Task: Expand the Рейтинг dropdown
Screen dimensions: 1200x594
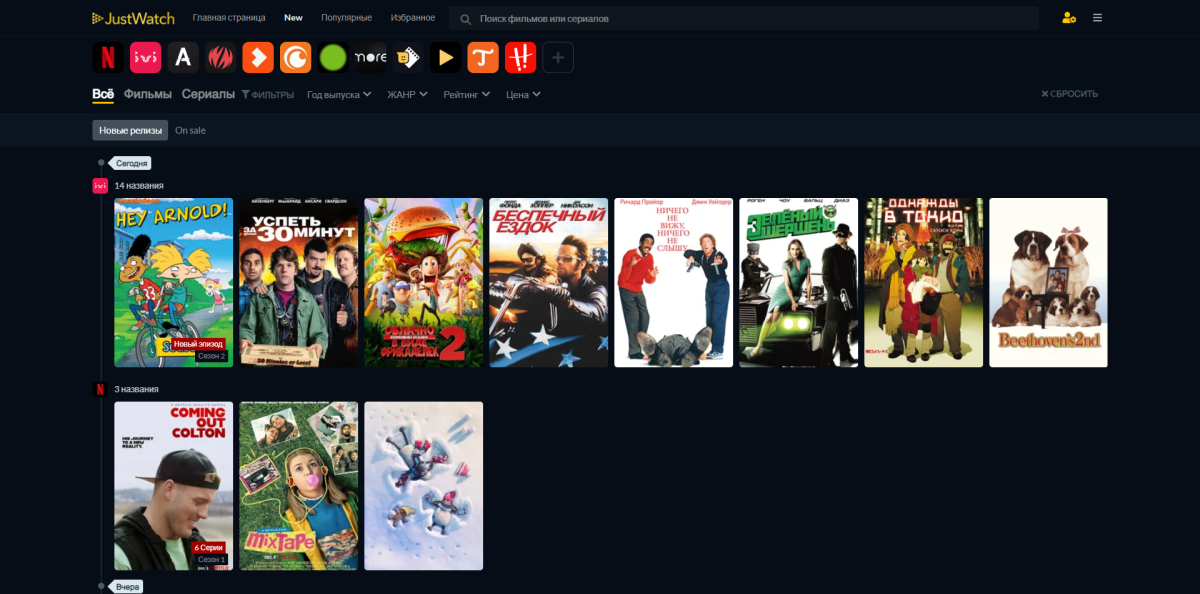Action: [467, 95]
